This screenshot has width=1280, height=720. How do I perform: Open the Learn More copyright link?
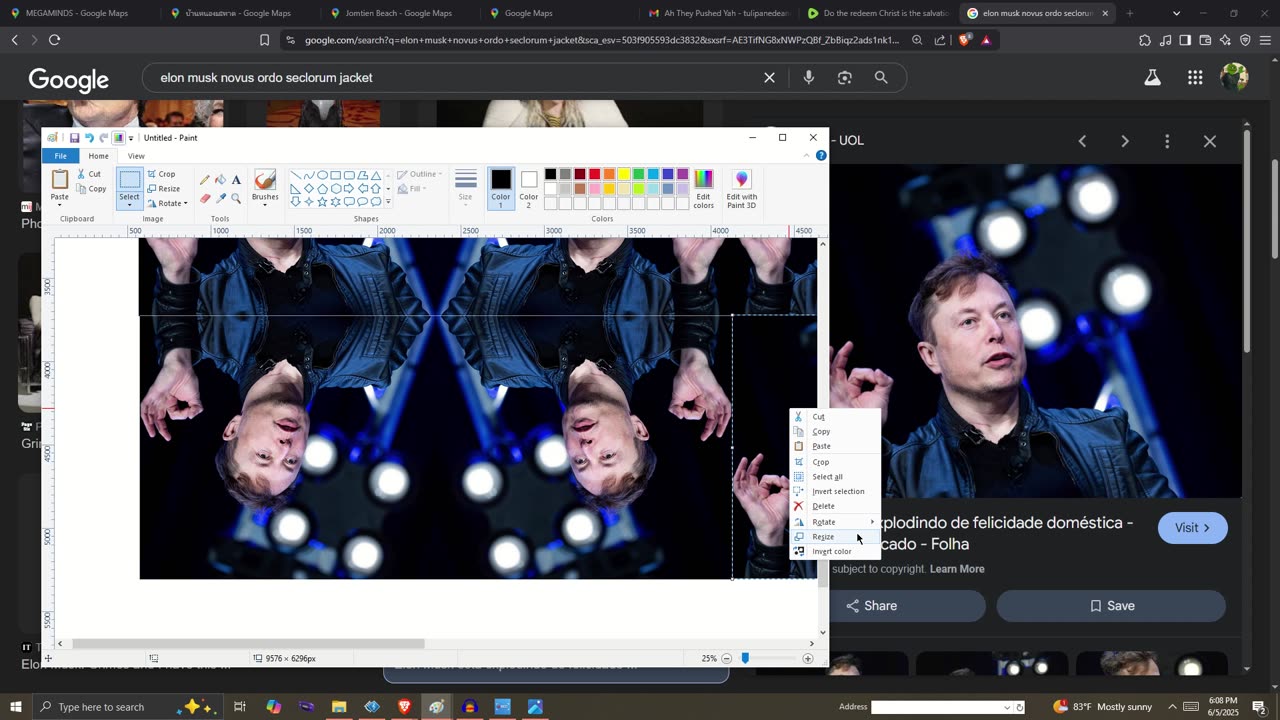tap(957, 569)
